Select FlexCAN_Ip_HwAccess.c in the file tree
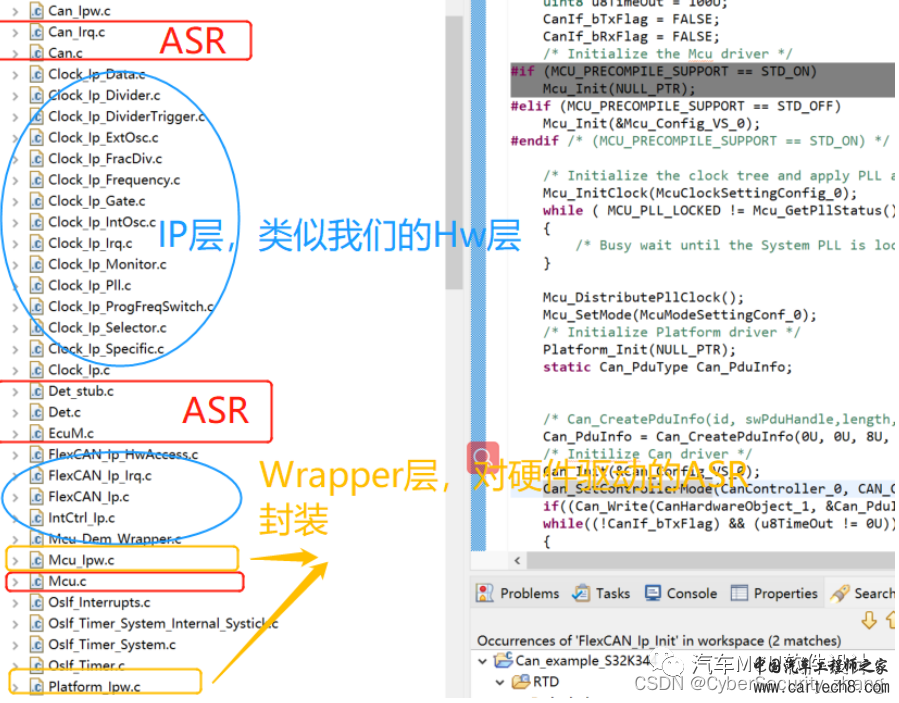This screenshot has height=703, width=899. click(x=123, y=455)
